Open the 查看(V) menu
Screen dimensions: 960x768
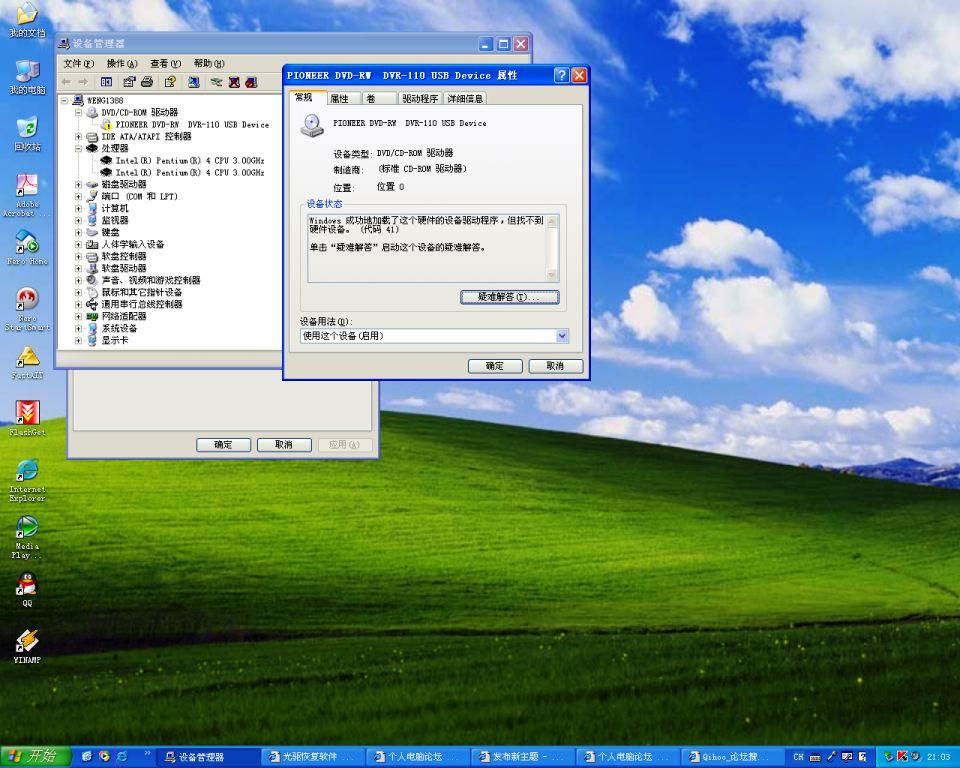[165, 64]
